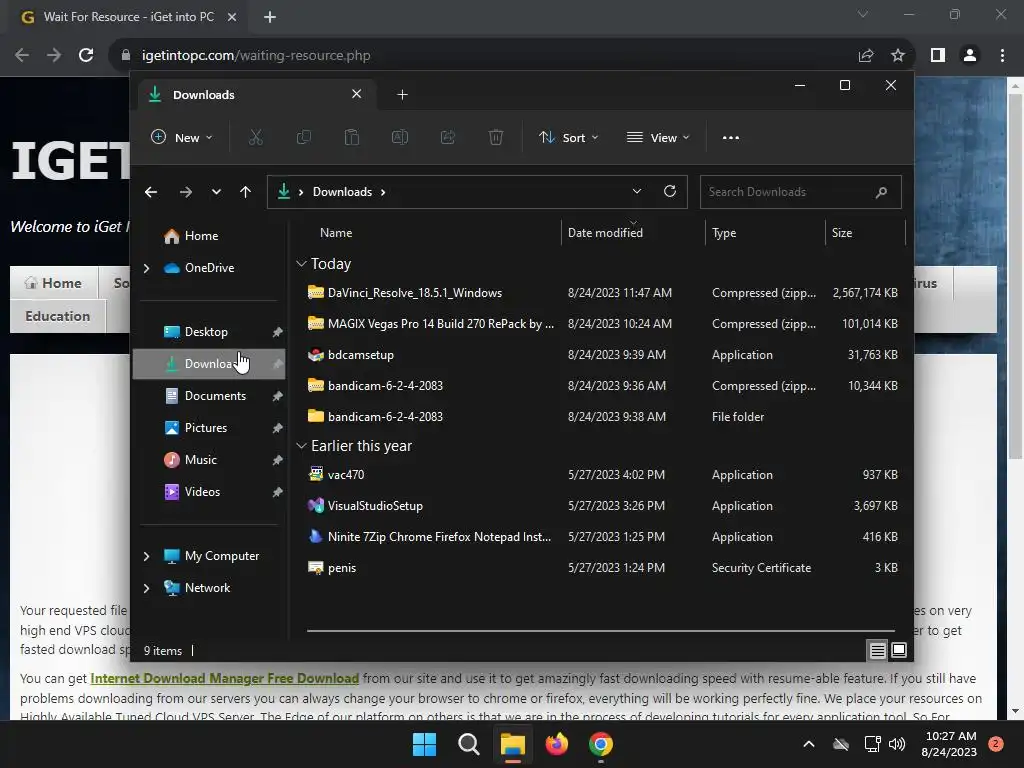Switch to large thumbnails view icon
The width and height of the screenshot is (1024, 768).
pyautogui.click(x=899, y=650)
